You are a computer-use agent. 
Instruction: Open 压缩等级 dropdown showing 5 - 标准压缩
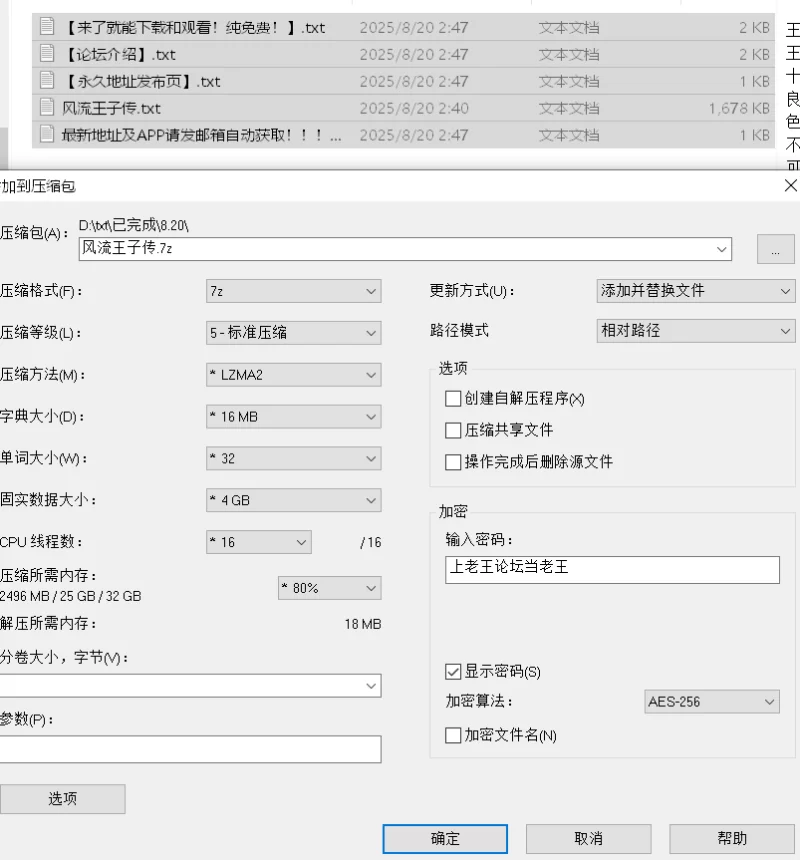coord(294,333)
